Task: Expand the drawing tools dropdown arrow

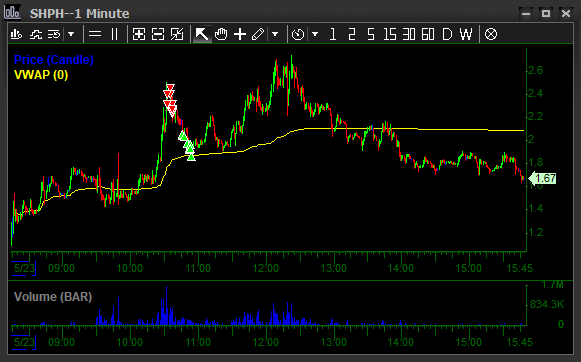Action: click(x=275, y=34)
